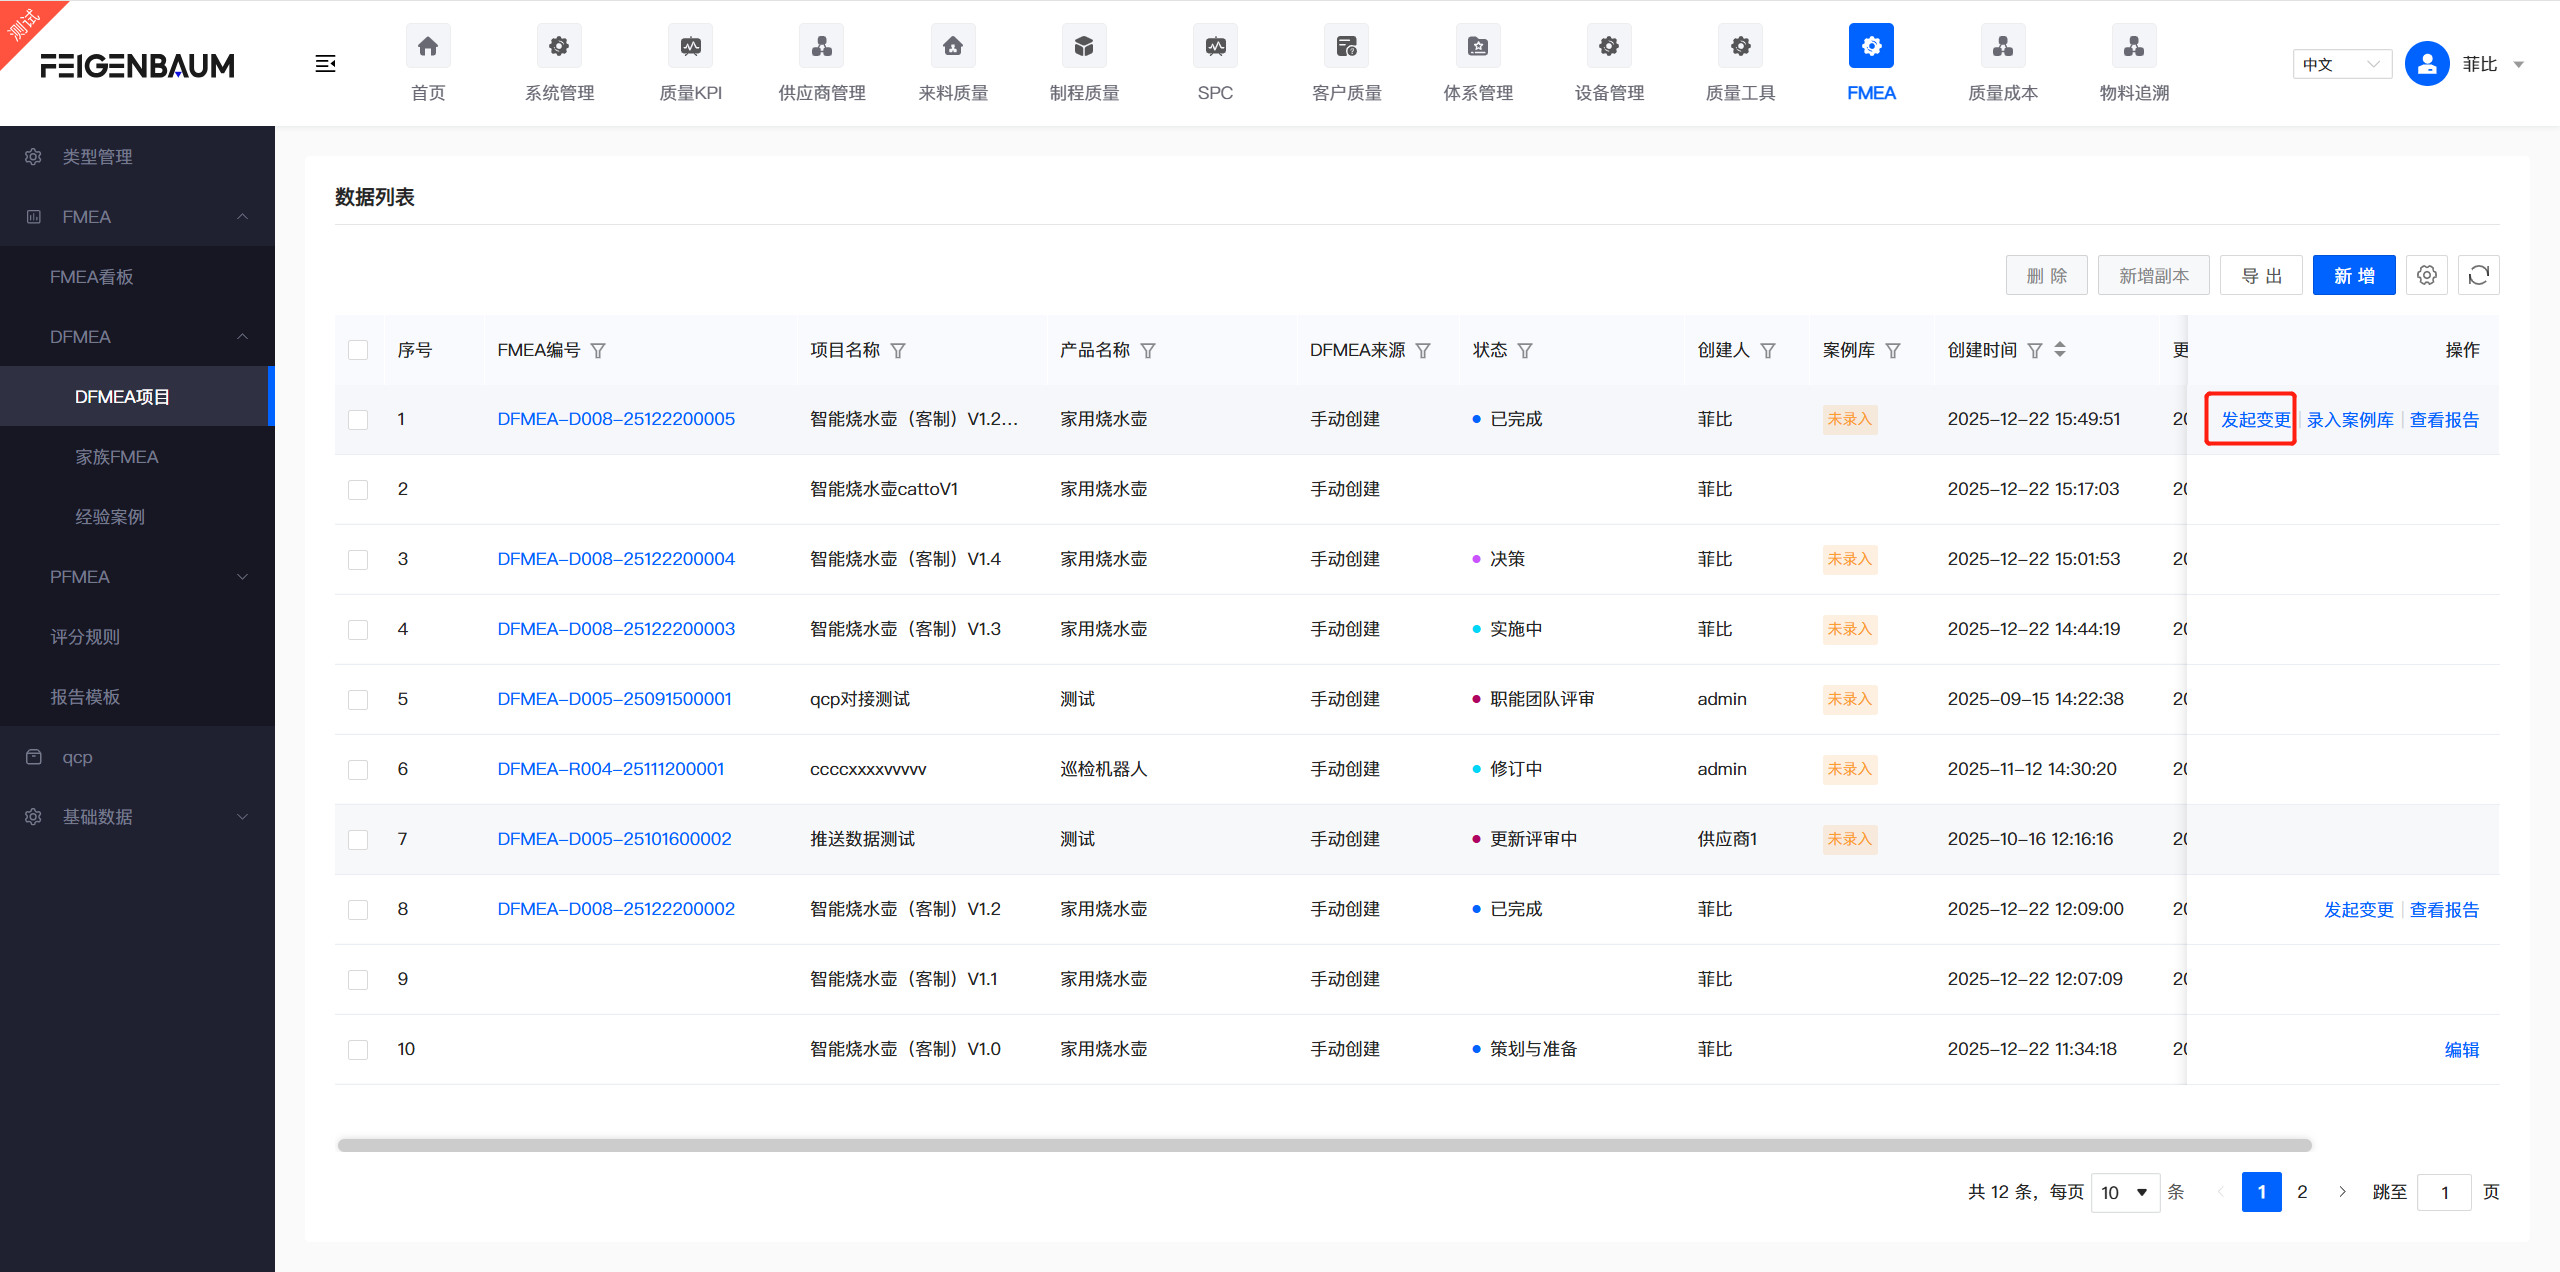Open the table column settings gear icon
Image resolution: width=2560 pixels, height=1272 pixels.
[2426, 275]
